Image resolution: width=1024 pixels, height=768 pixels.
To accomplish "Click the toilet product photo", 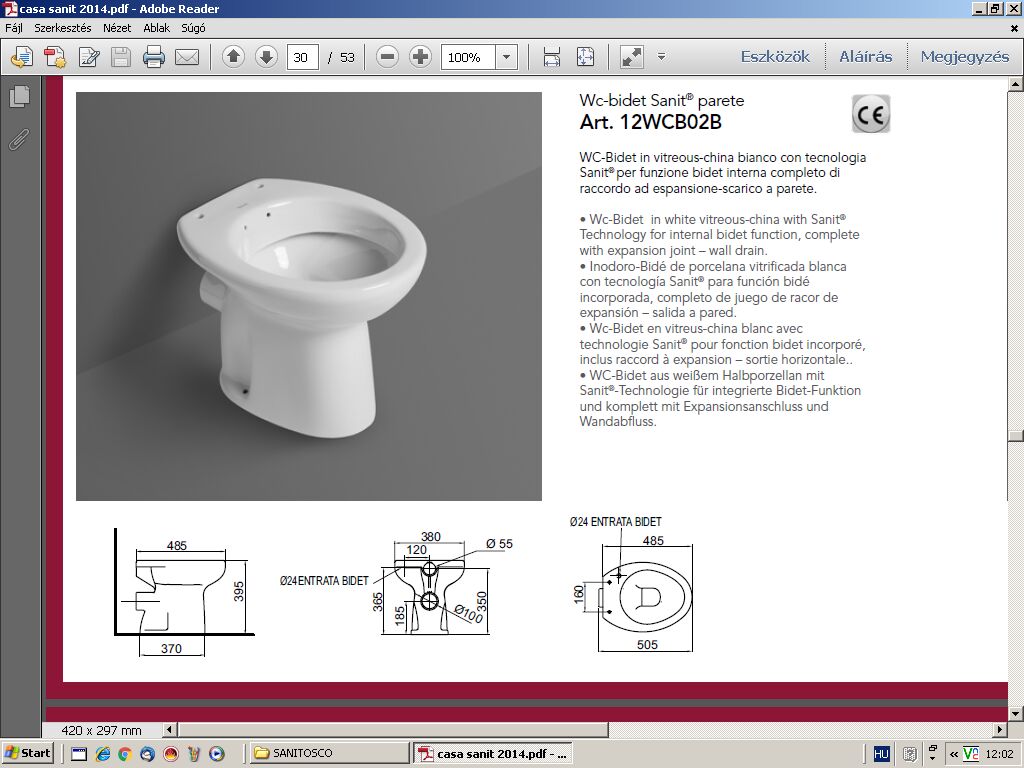I will [x=309, y=296].
